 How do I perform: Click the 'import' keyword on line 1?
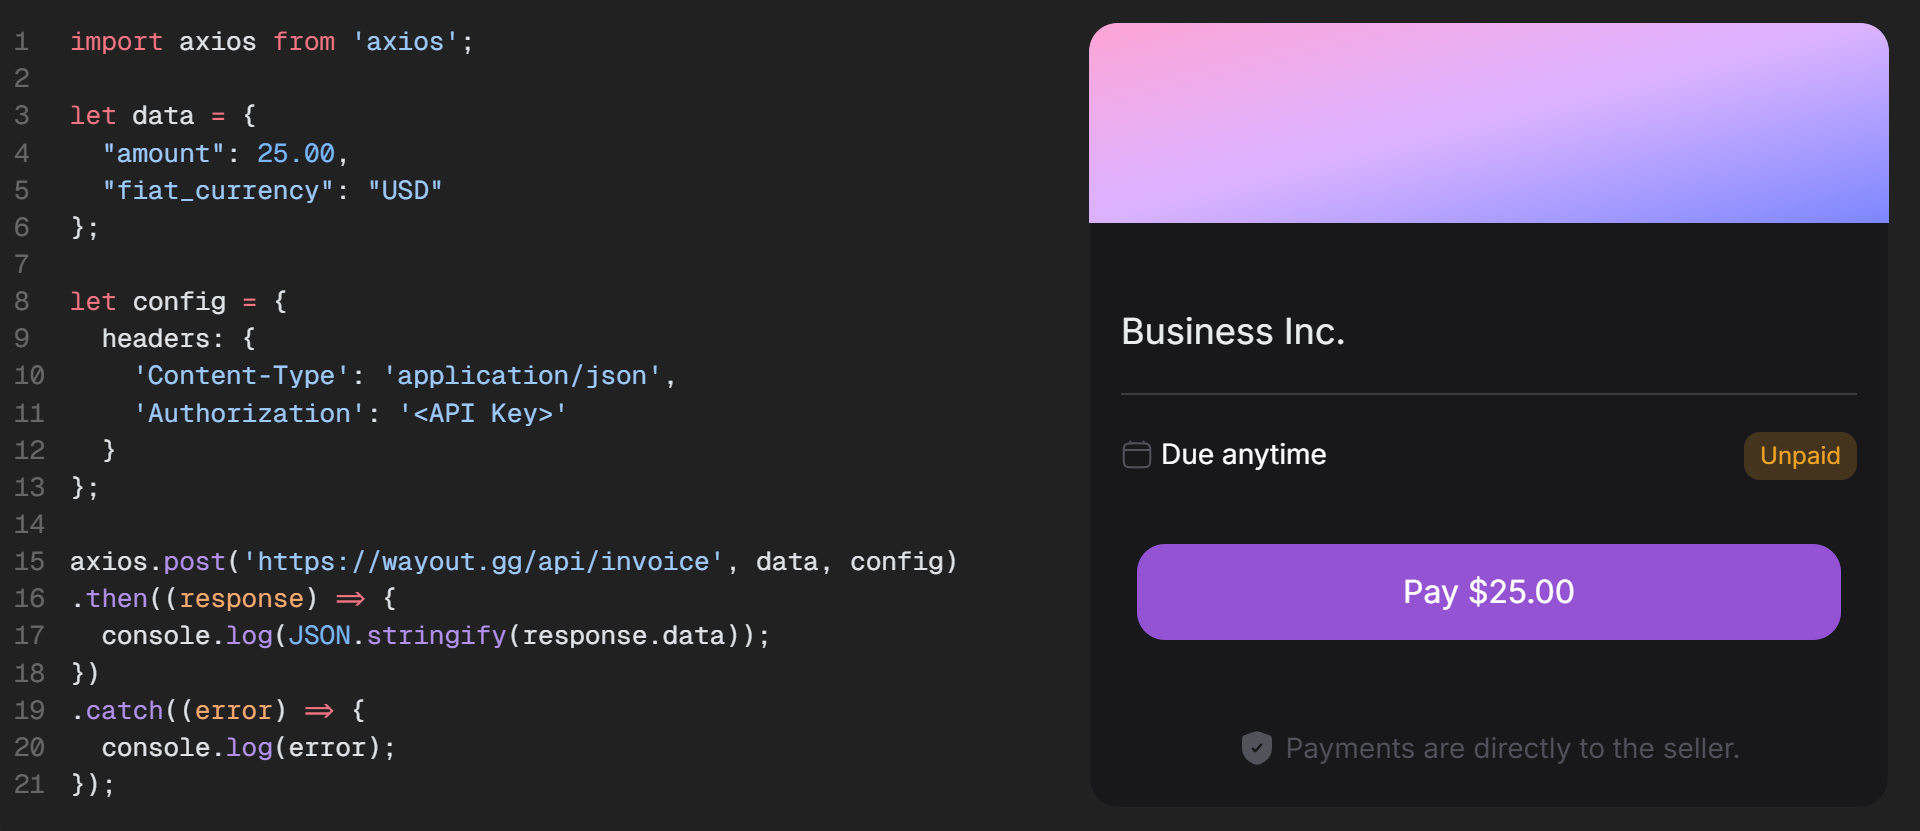pyautogui.click(x=116, y=42)
